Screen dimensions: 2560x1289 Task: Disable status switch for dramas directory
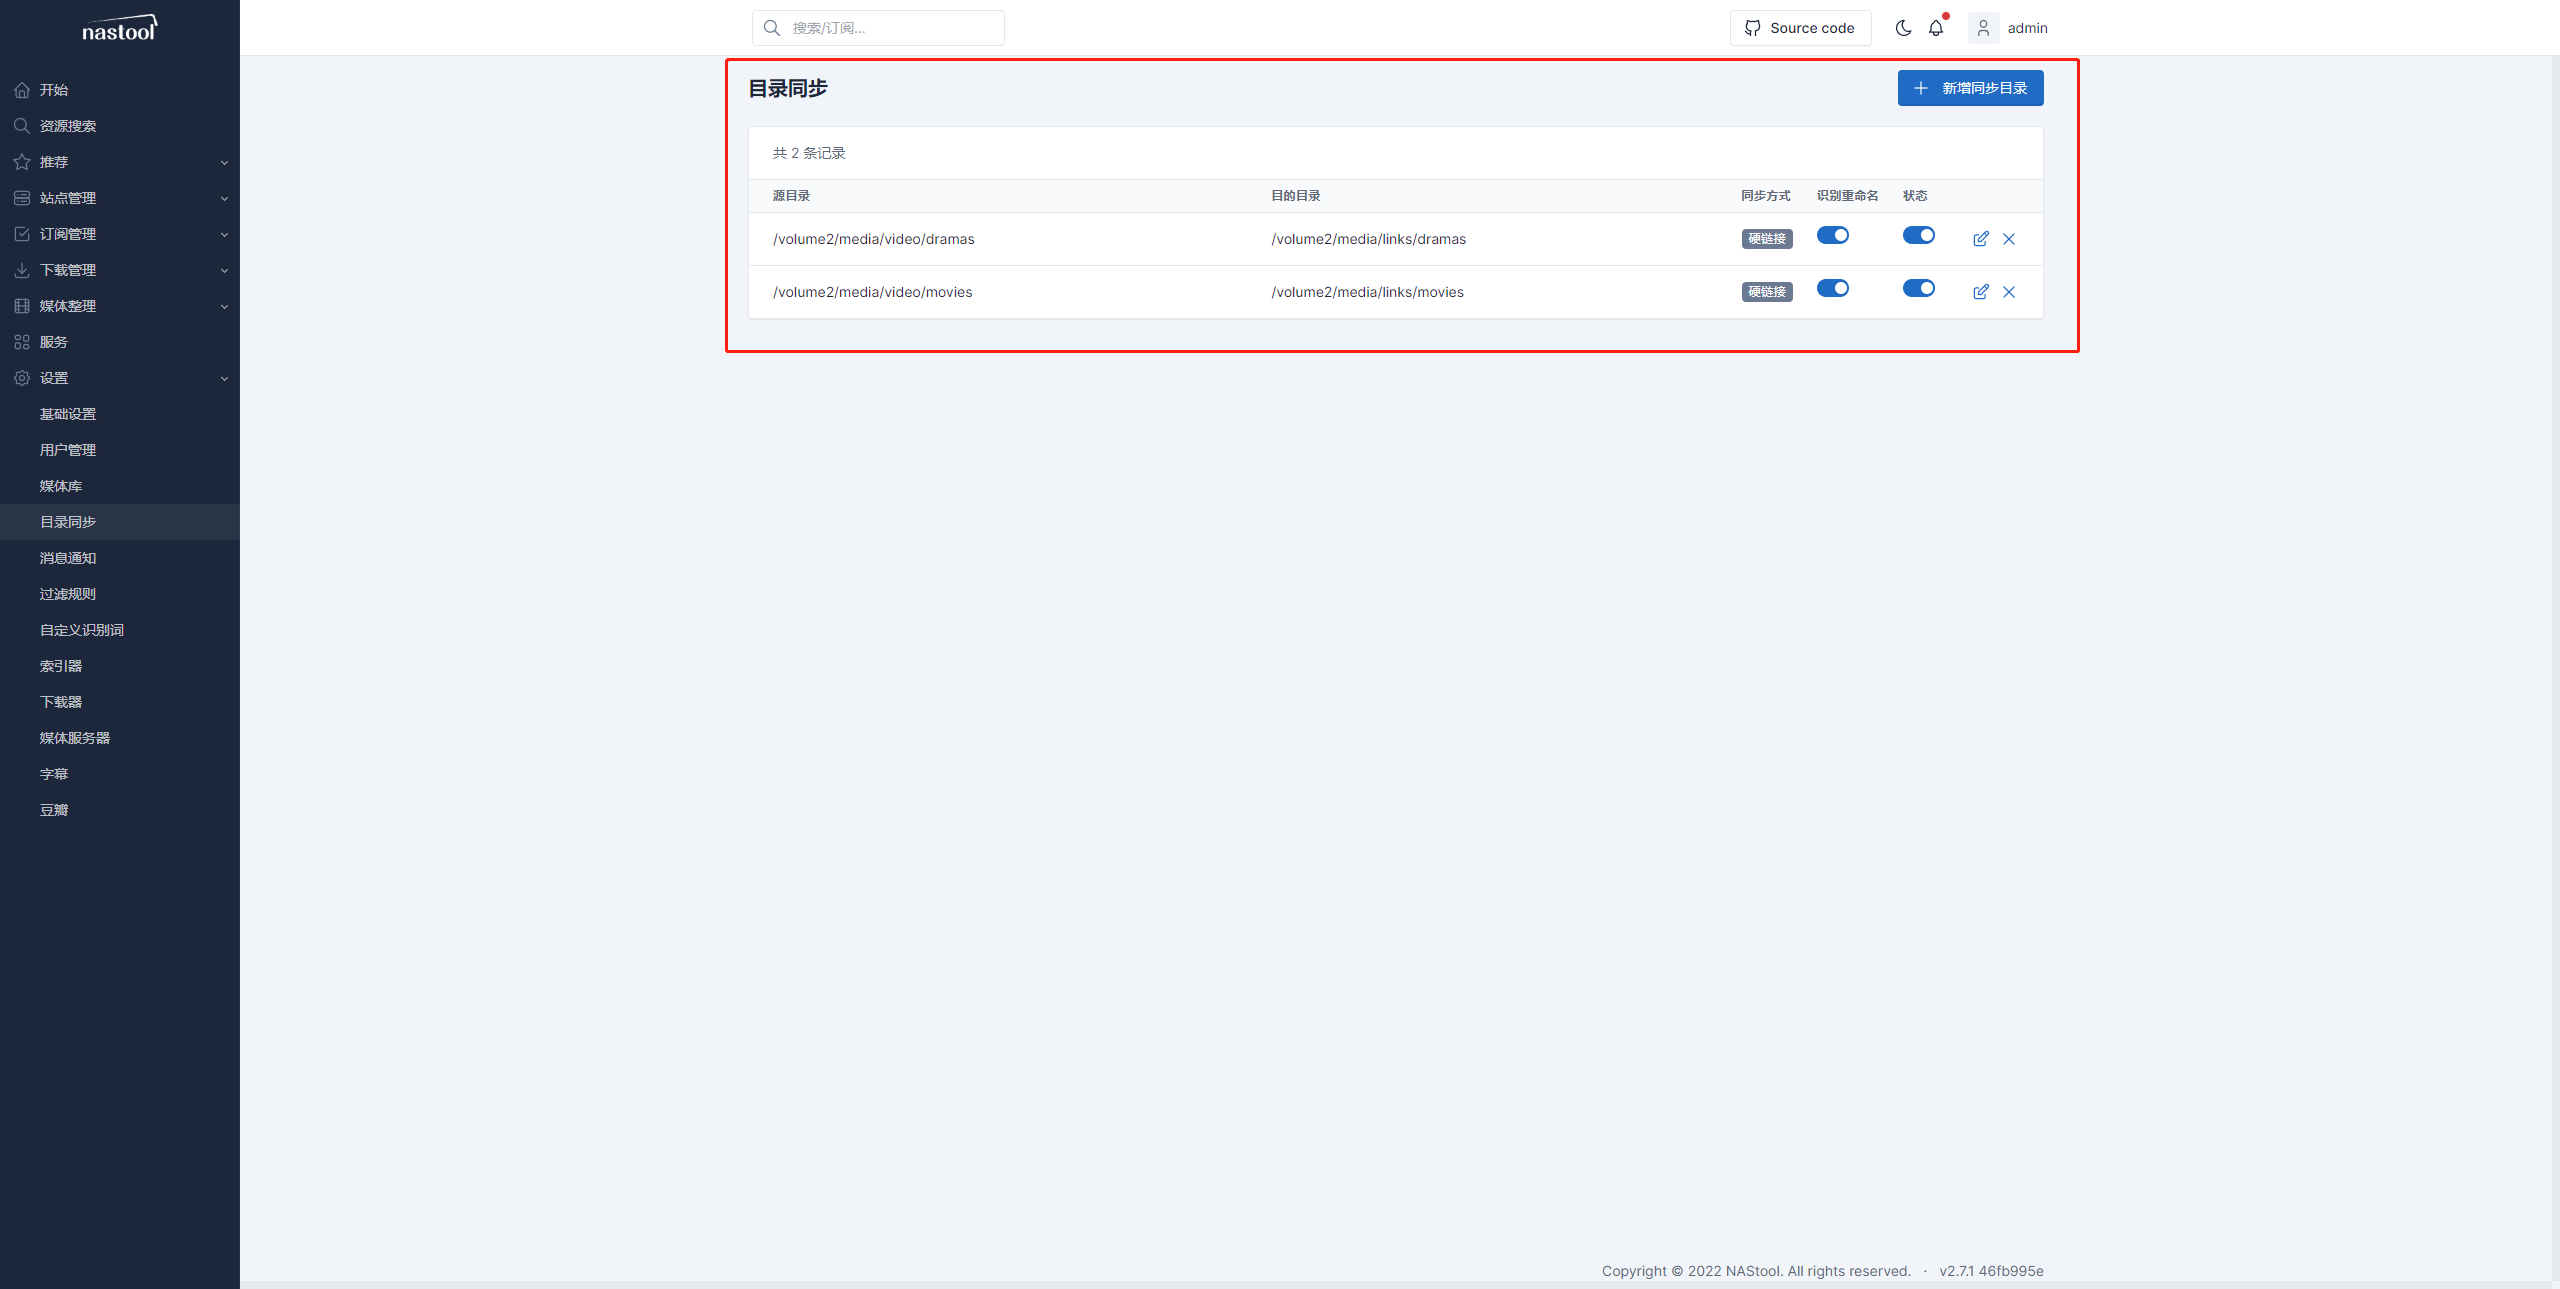pyautogui.click(x=1918, y=235)
